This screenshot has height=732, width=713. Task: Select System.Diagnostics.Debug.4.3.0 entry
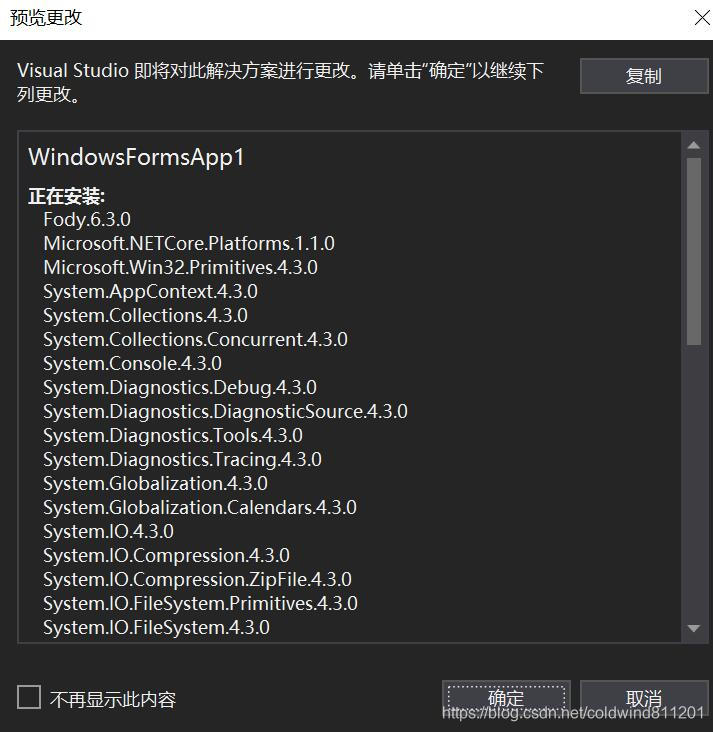point(180,387)
